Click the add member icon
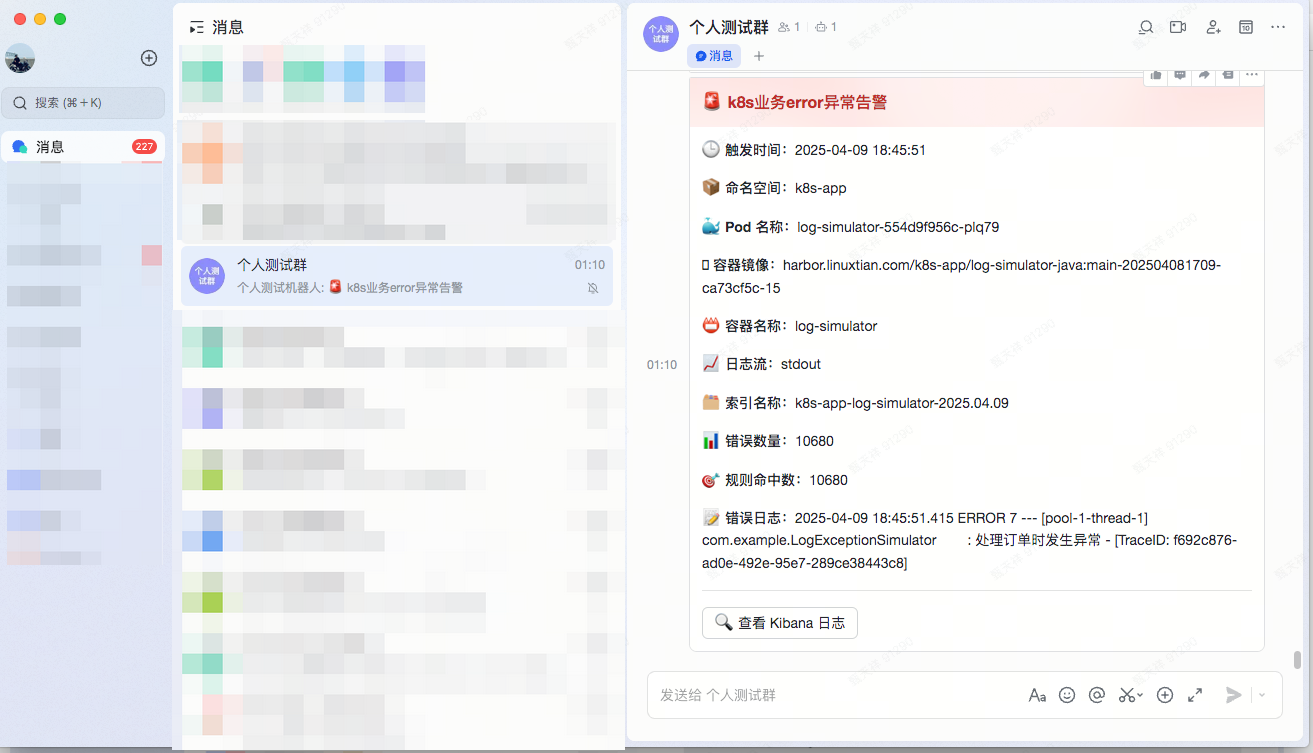Image resolution: width=1313 pixels, height=753 pixels. [1213, 27]
